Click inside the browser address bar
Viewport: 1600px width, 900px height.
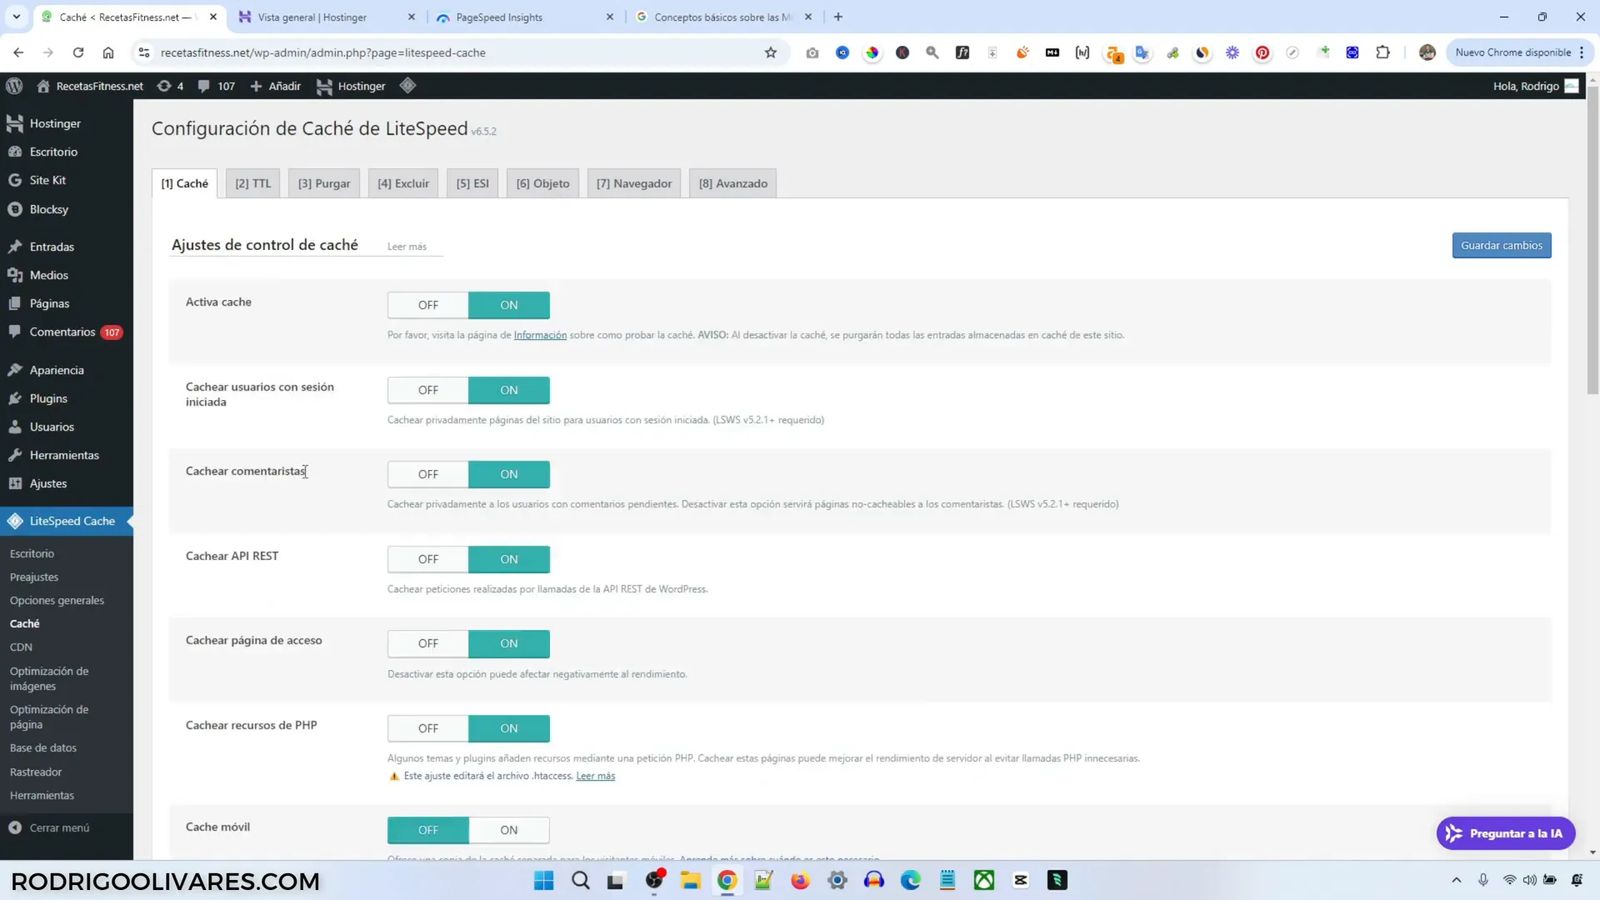click(400, 52)
